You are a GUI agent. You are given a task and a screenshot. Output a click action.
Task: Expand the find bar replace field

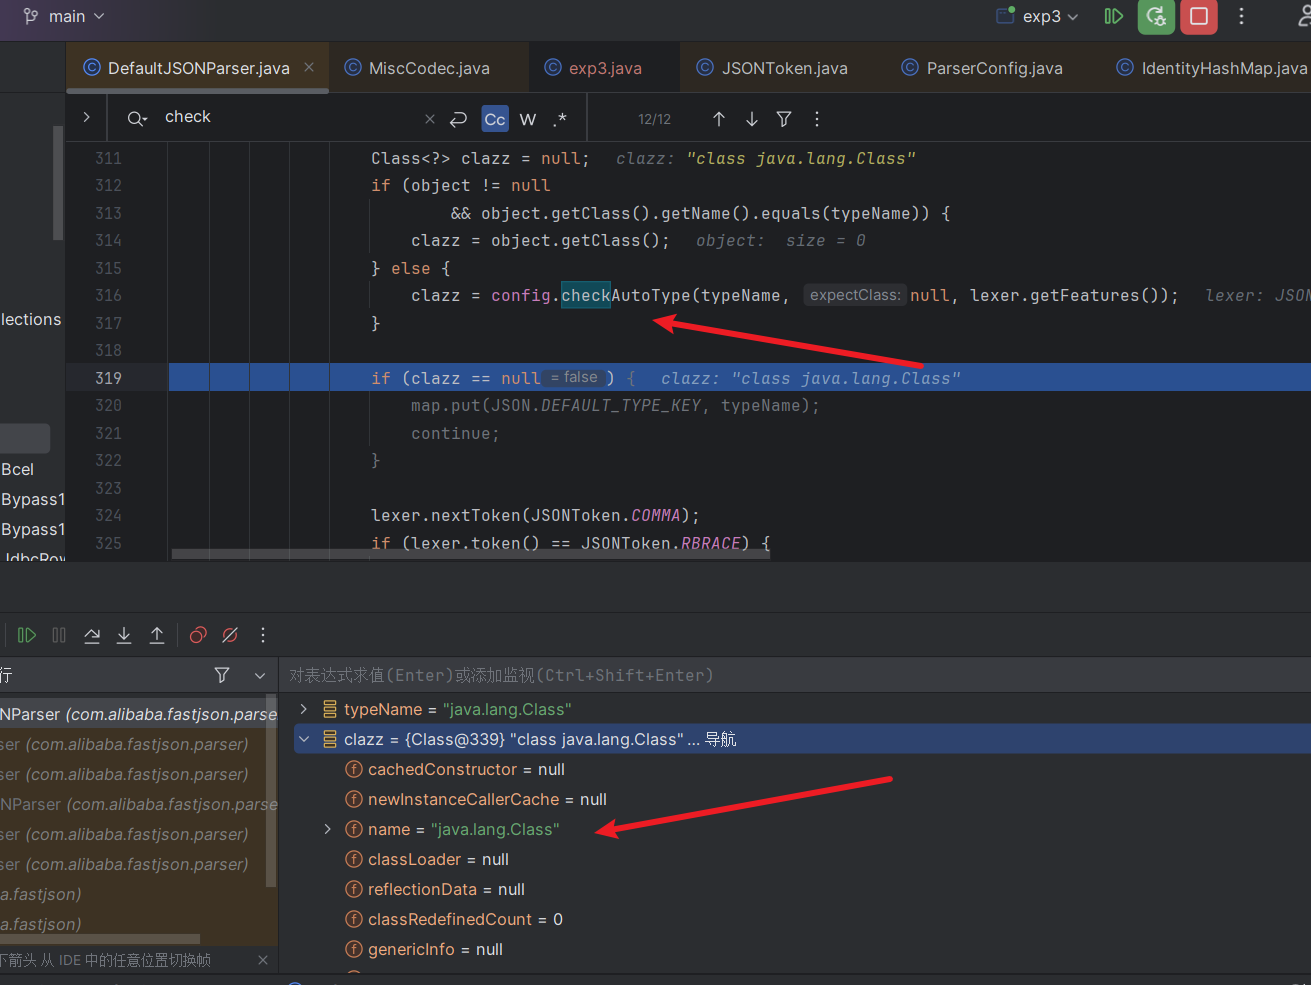(x=87, y=117)
